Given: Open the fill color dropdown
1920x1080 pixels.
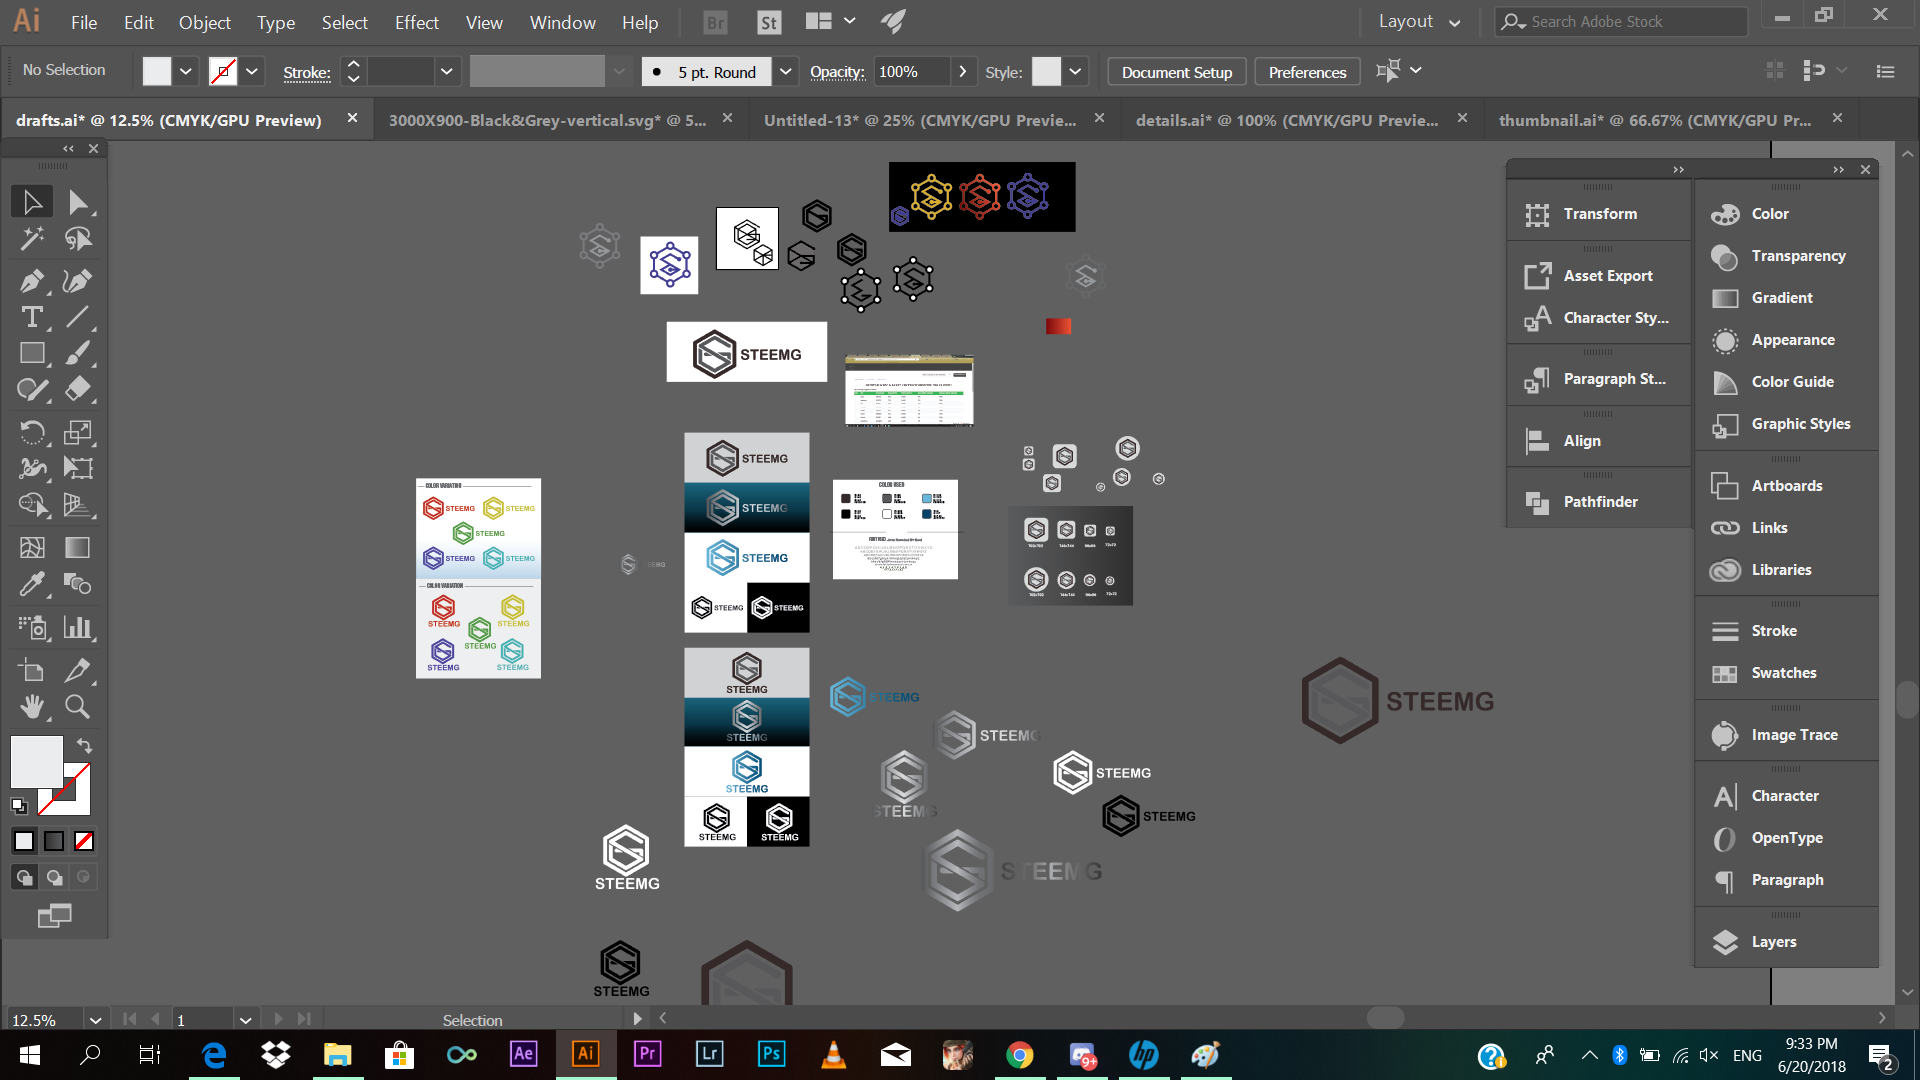Looking at the screenshot, I should point(186,71).
